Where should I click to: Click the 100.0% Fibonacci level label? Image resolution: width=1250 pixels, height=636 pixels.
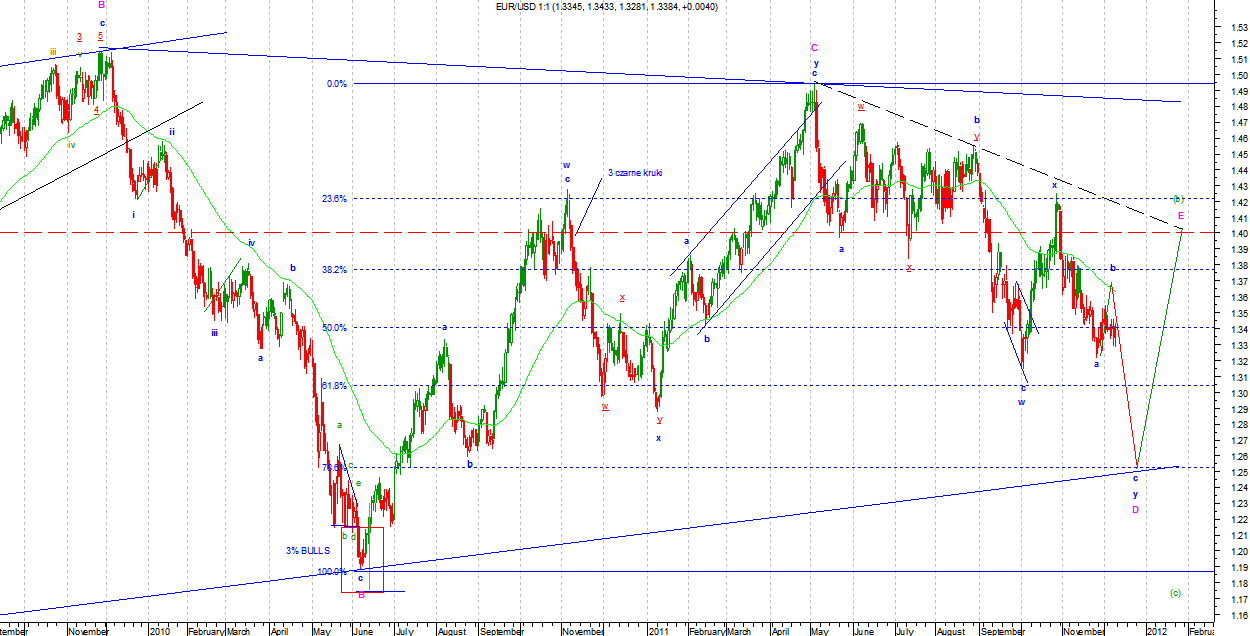[x=331, y=572]
